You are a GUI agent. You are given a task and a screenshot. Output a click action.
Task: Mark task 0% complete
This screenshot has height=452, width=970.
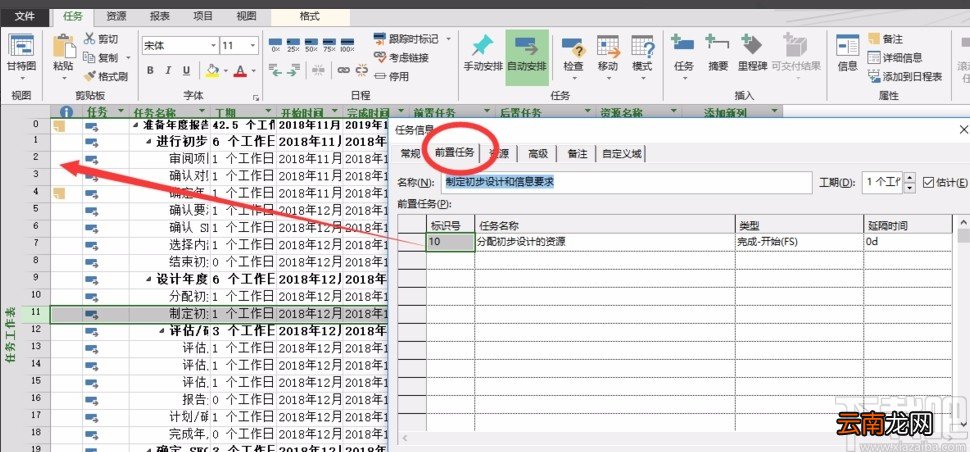[276, 45]
